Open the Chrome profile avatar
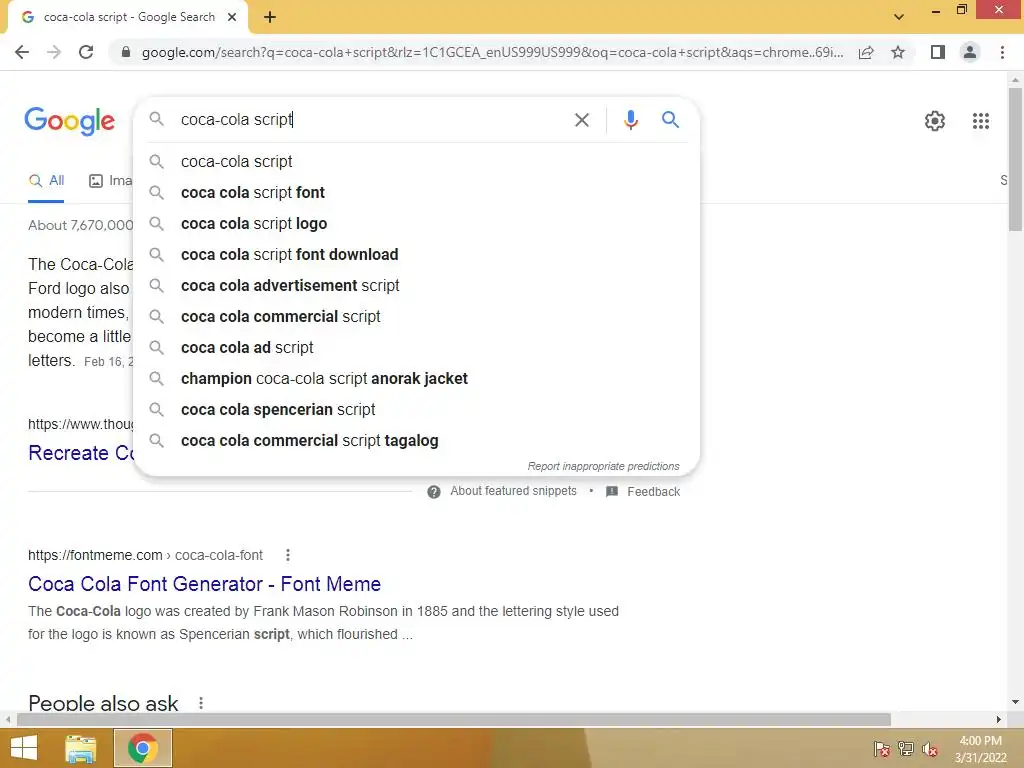This screenshot has width=1024, height=768. pos(970,52)
